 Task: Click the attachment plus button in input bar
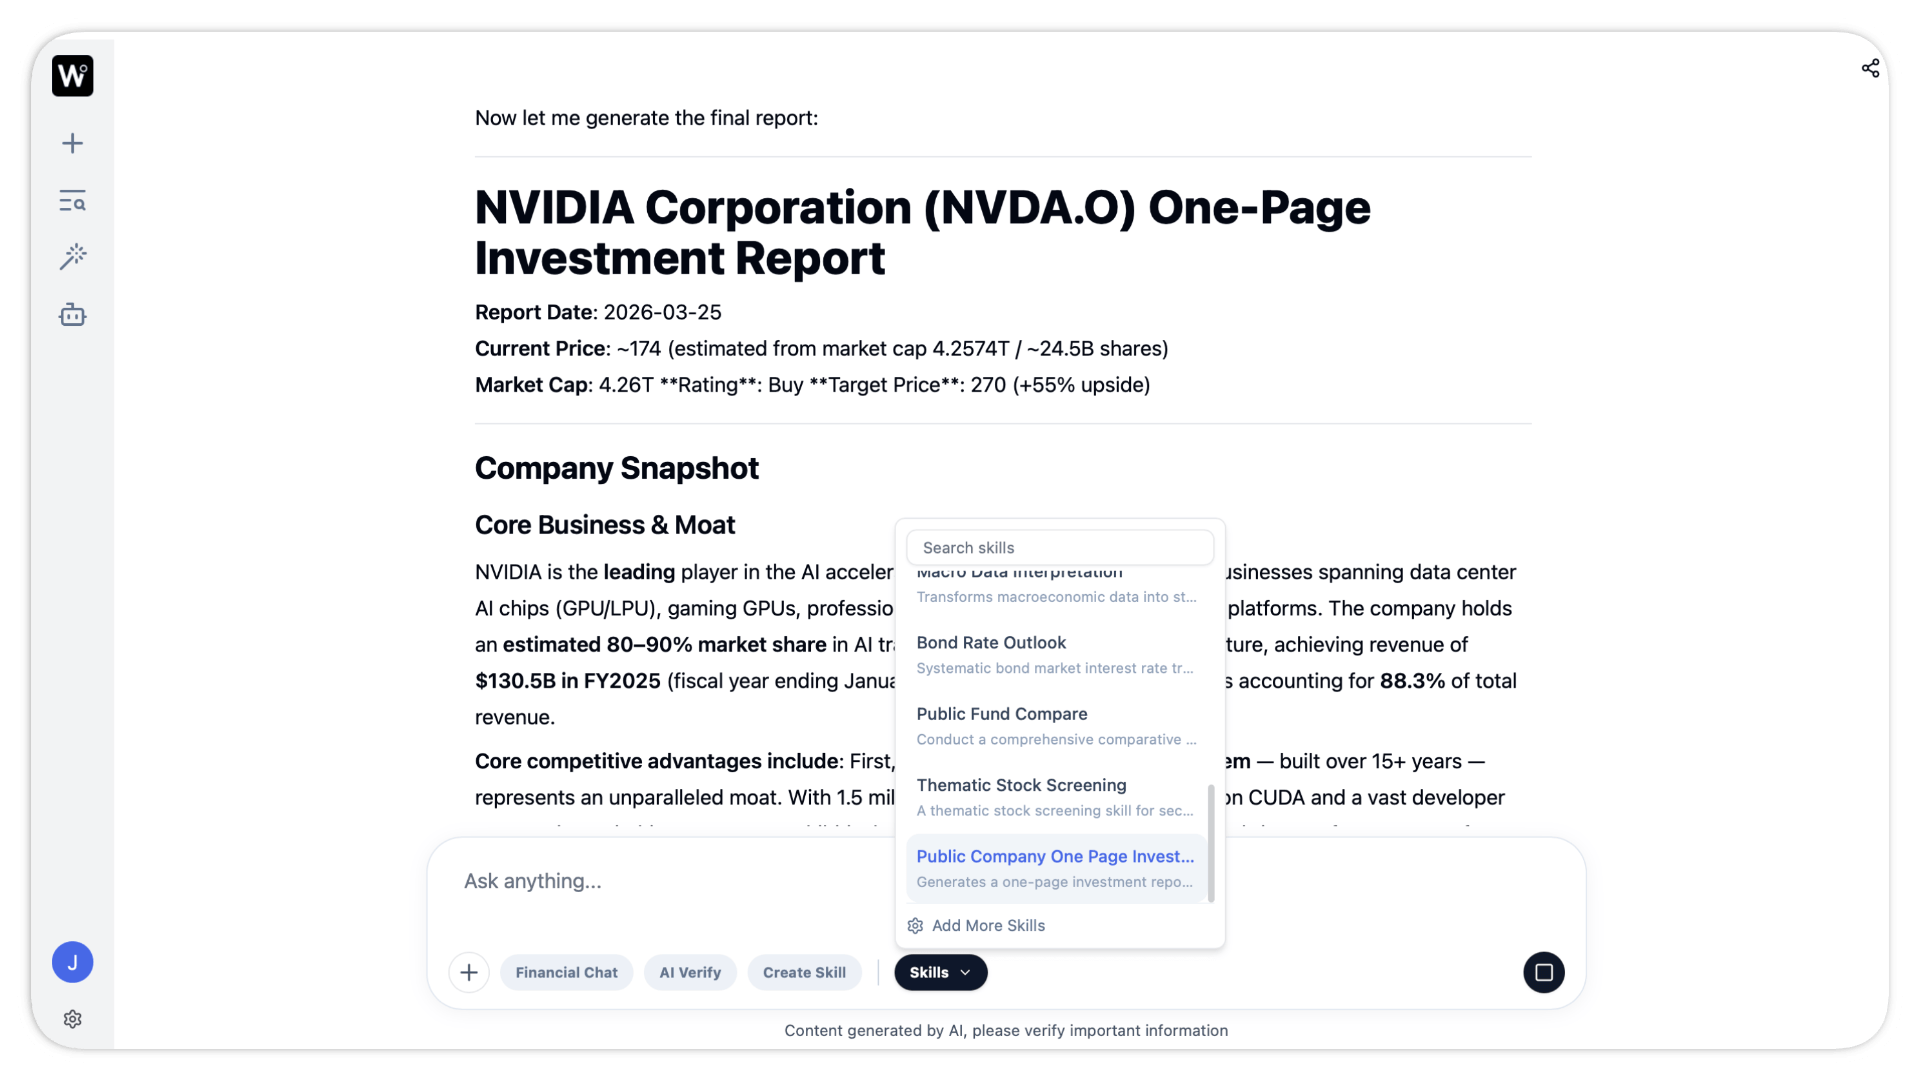tap(469, 972)
